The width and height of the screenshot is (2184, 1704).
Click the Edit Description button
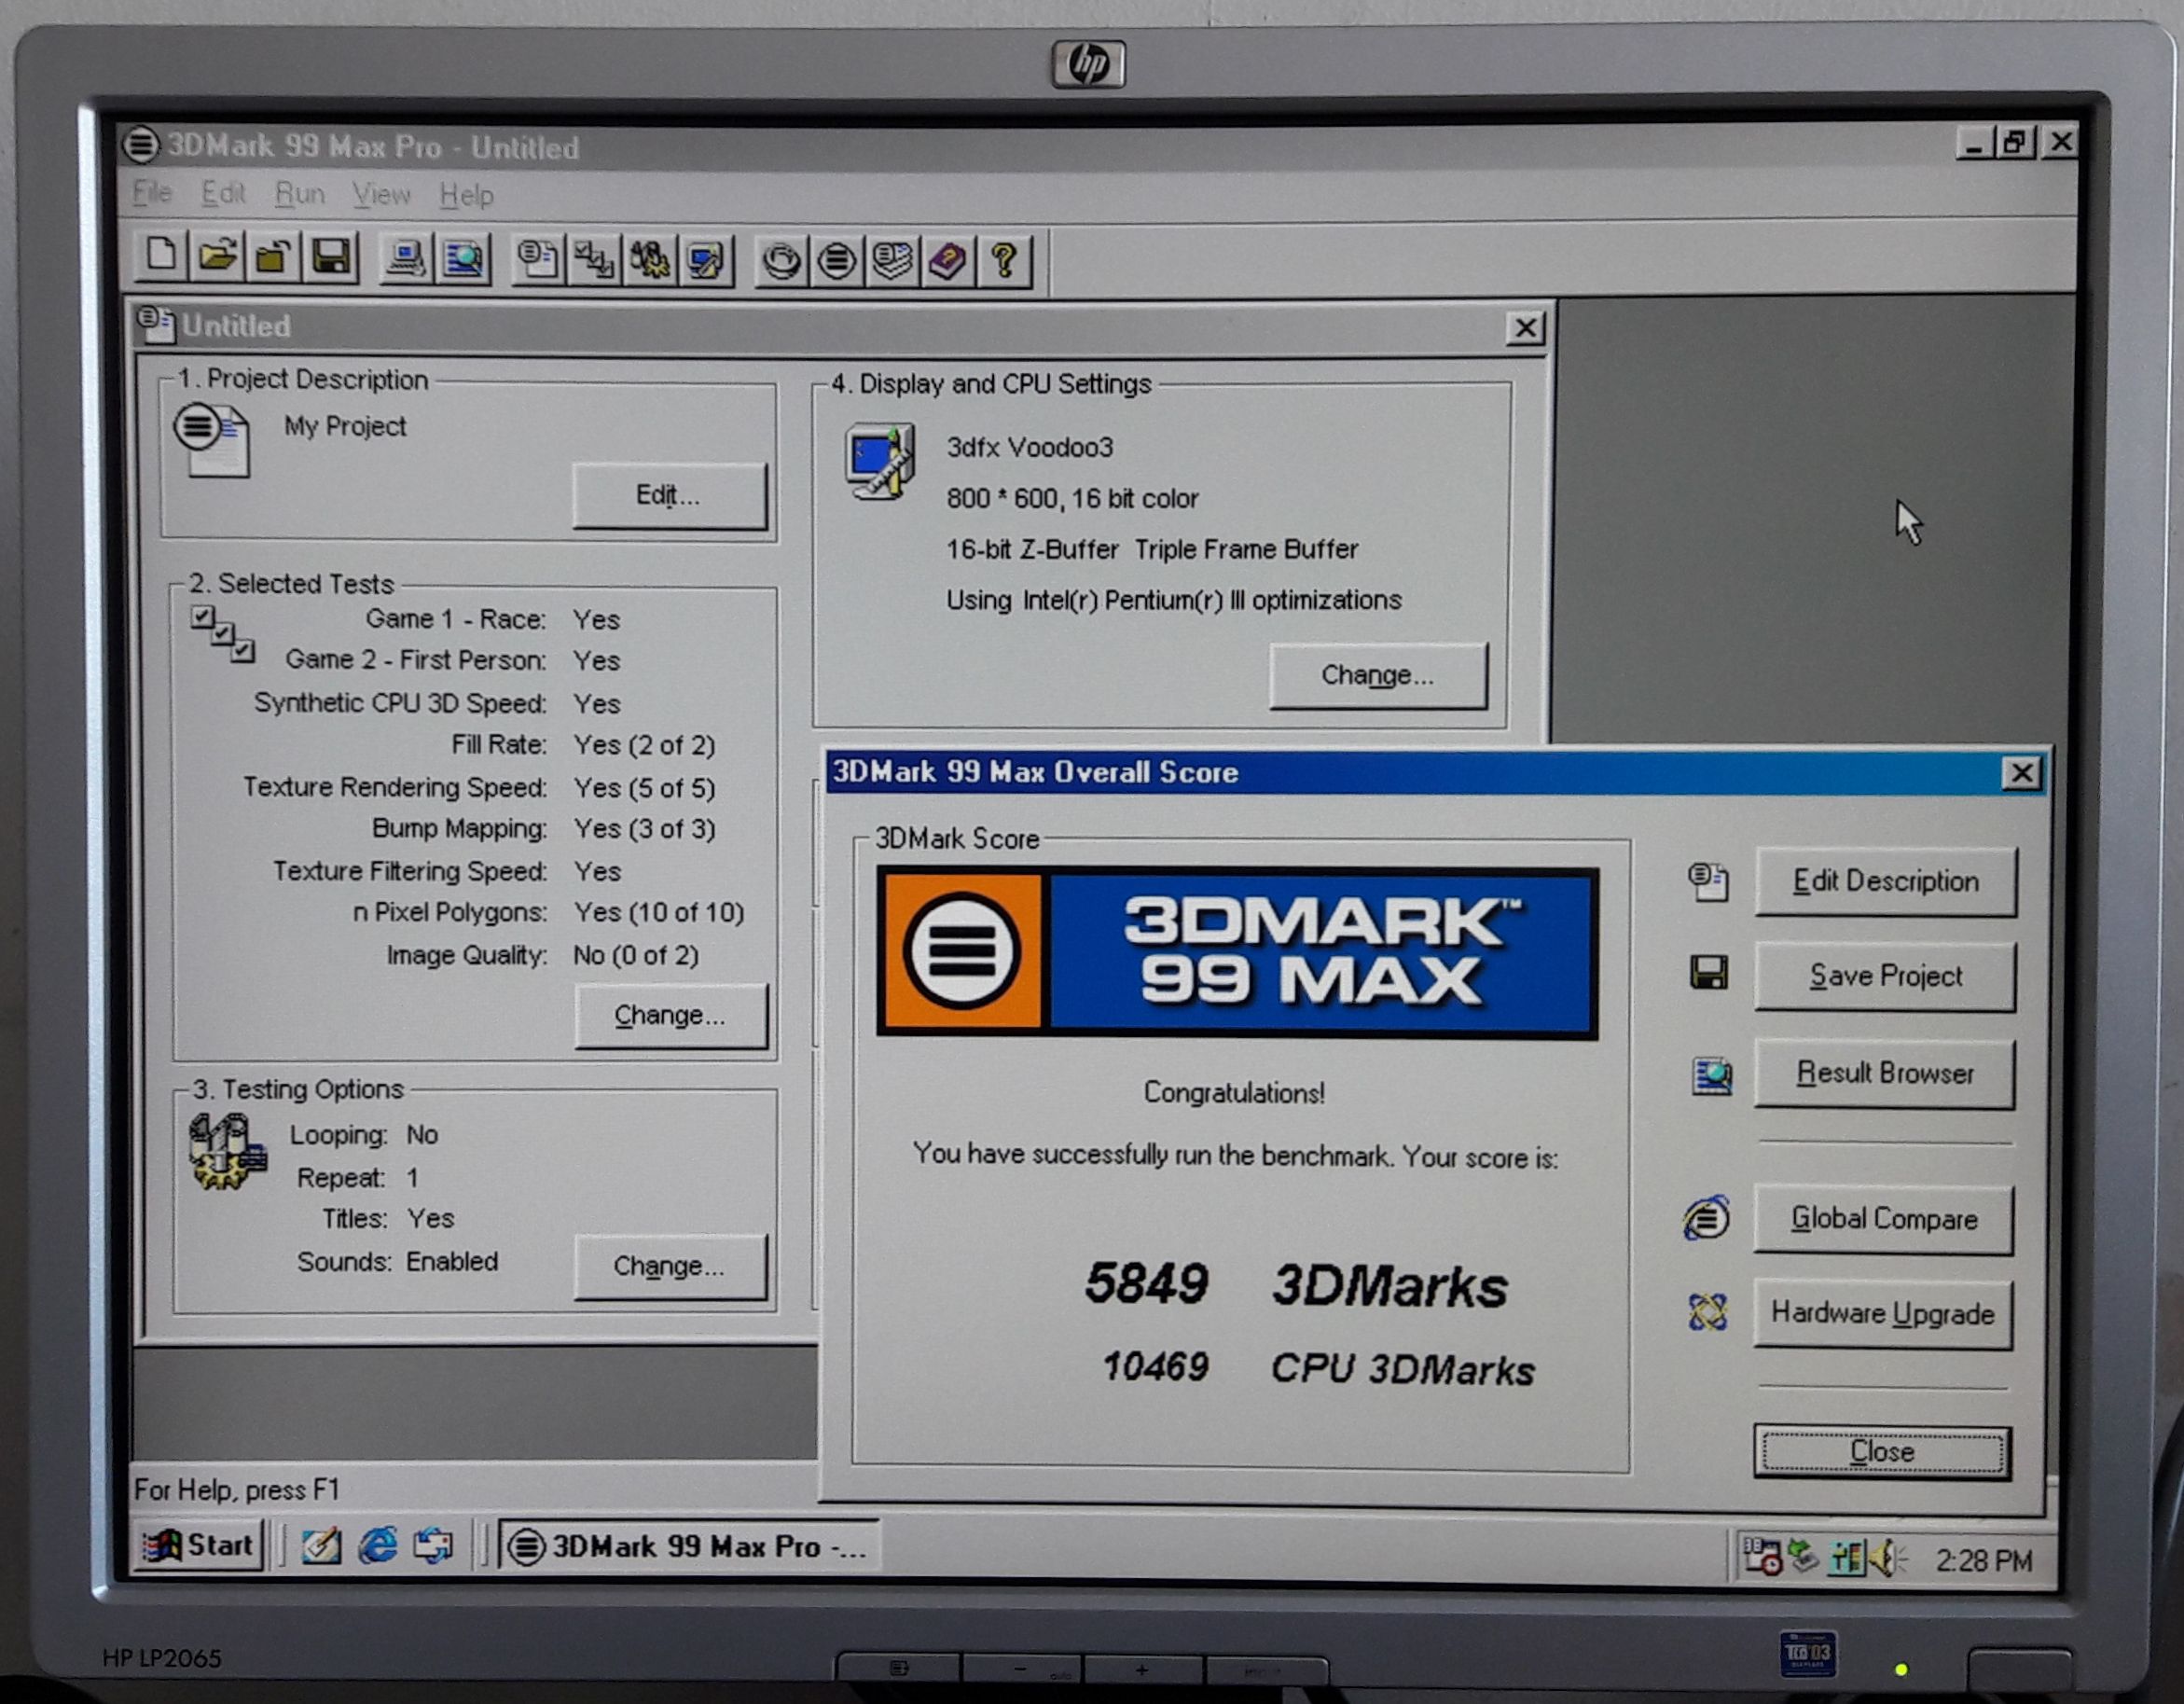(1886, 881)
